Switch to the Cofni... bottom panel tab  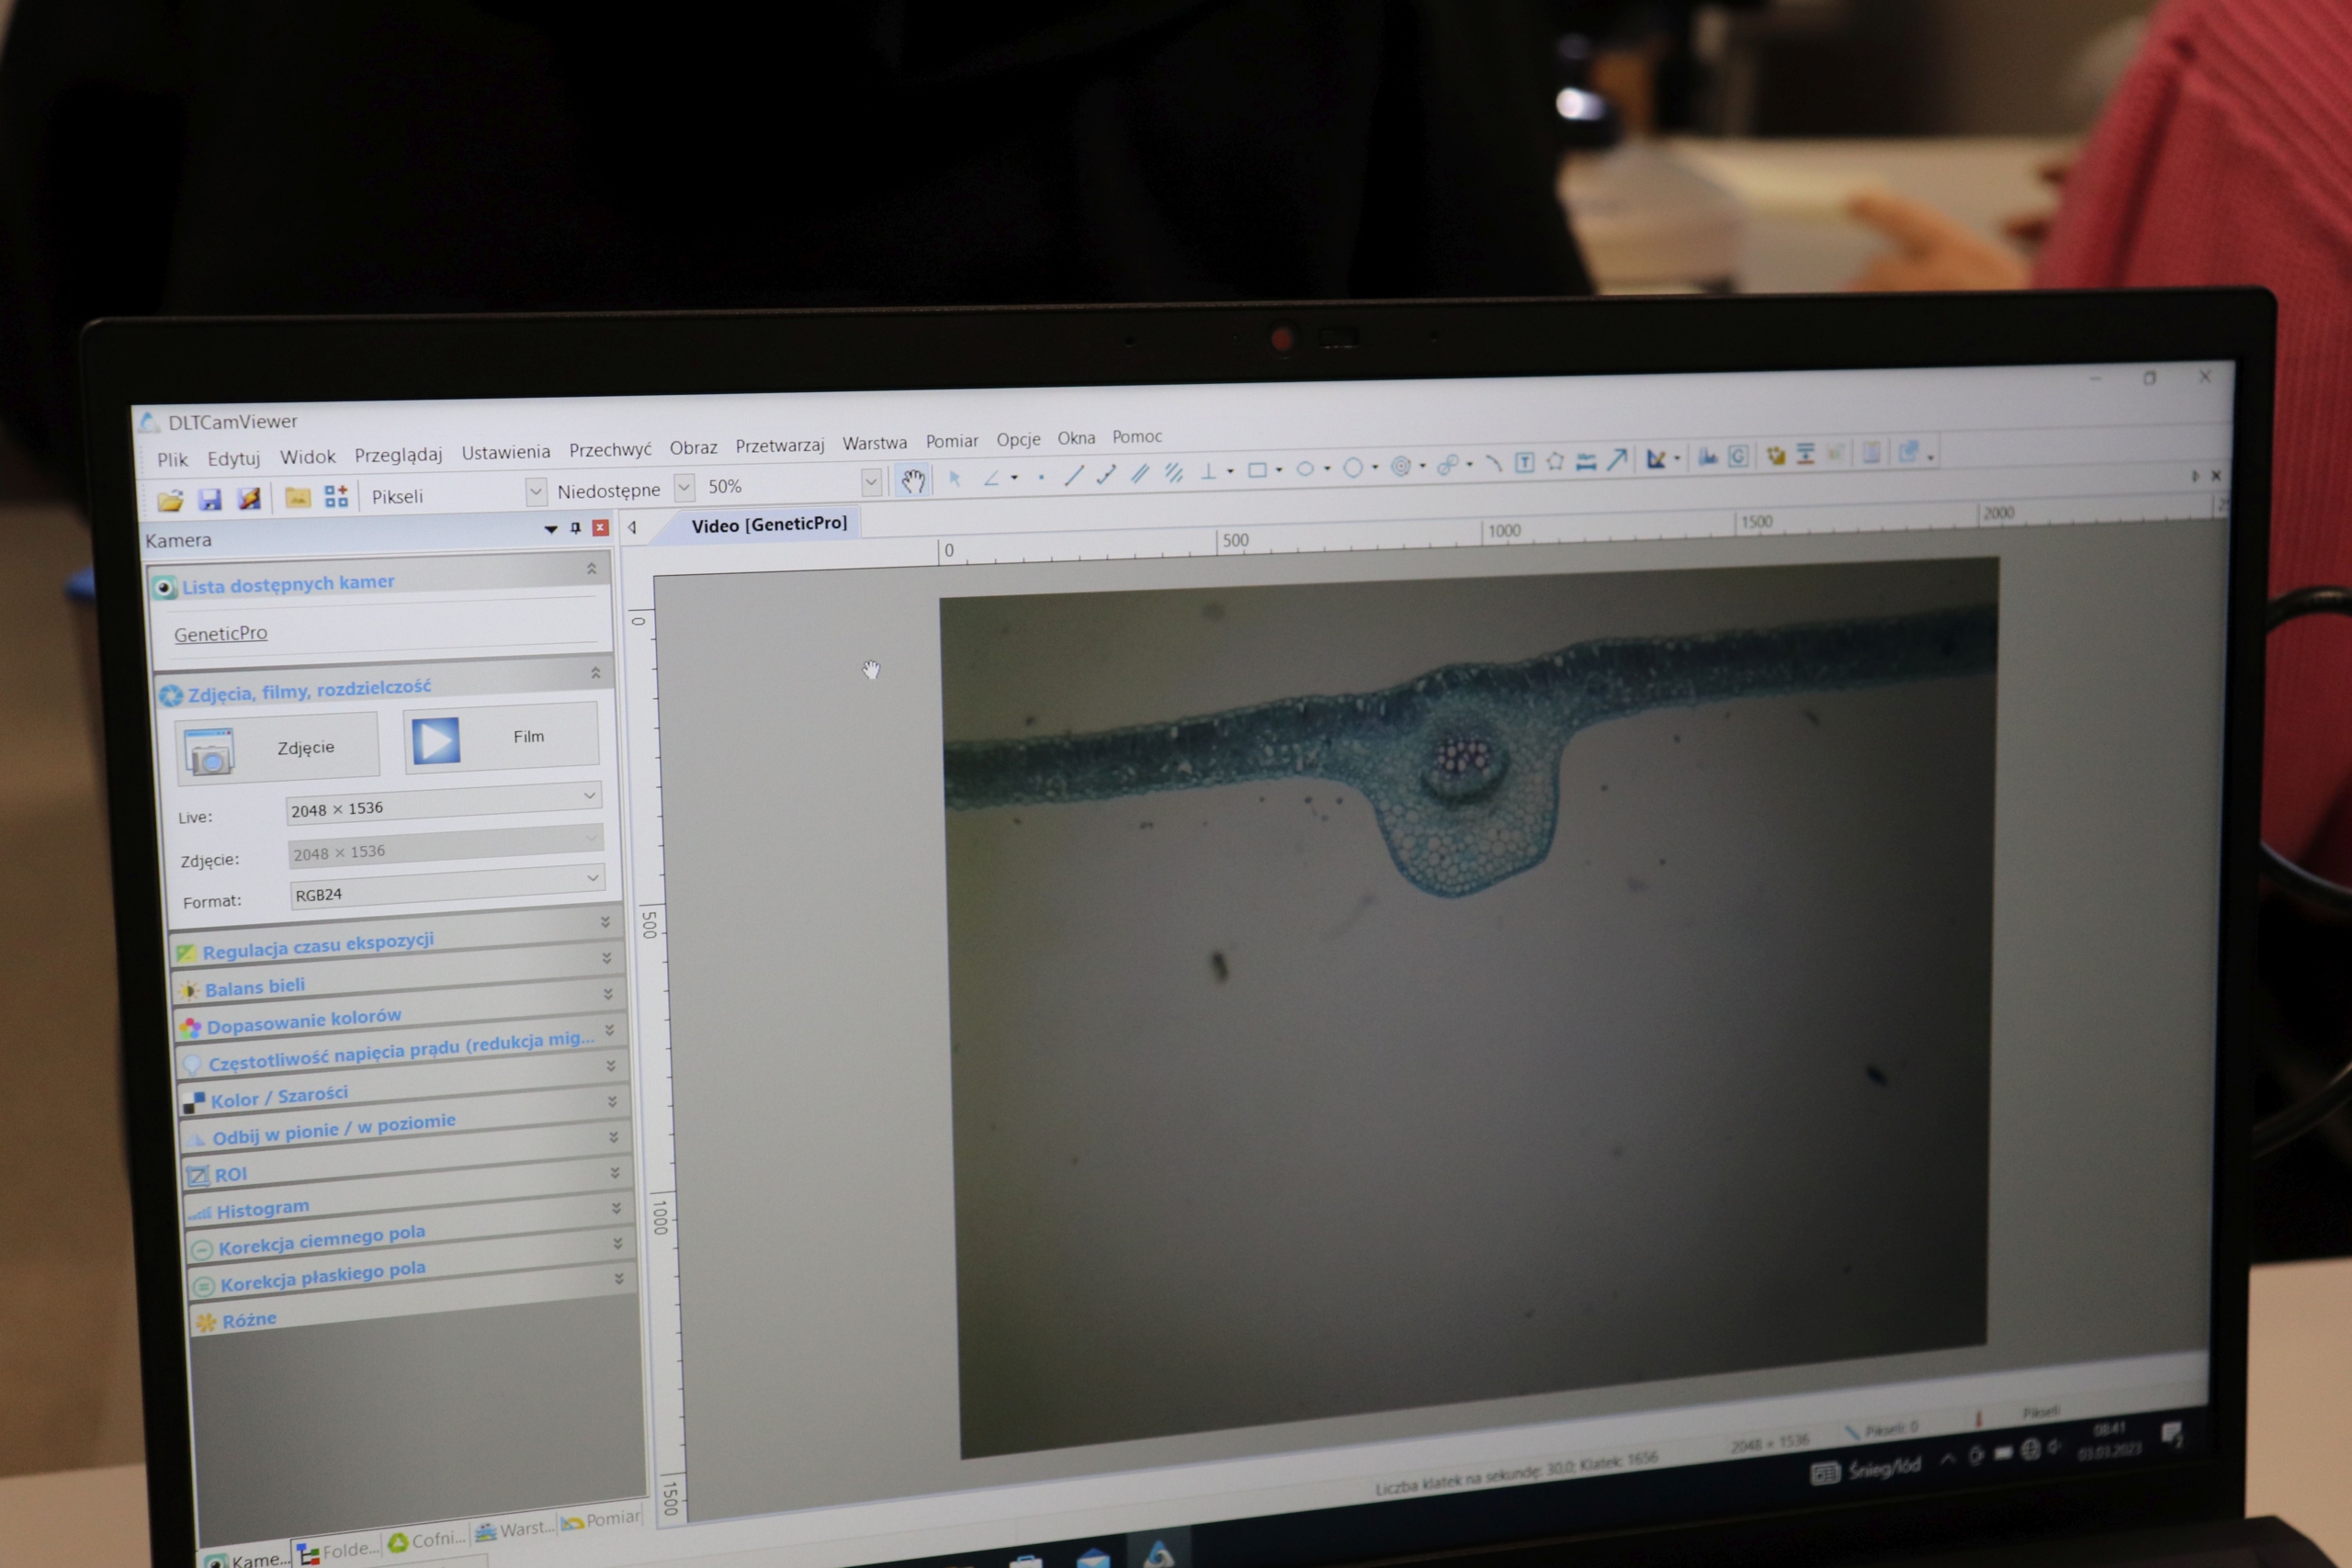pyautogui.click(x=428, y=1540)
